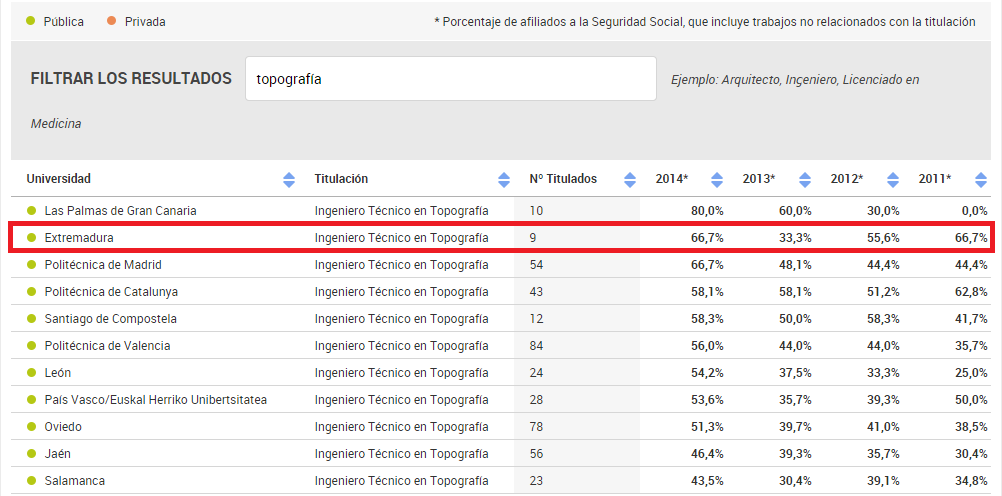Click the 2012* column header label

point(847,179)
